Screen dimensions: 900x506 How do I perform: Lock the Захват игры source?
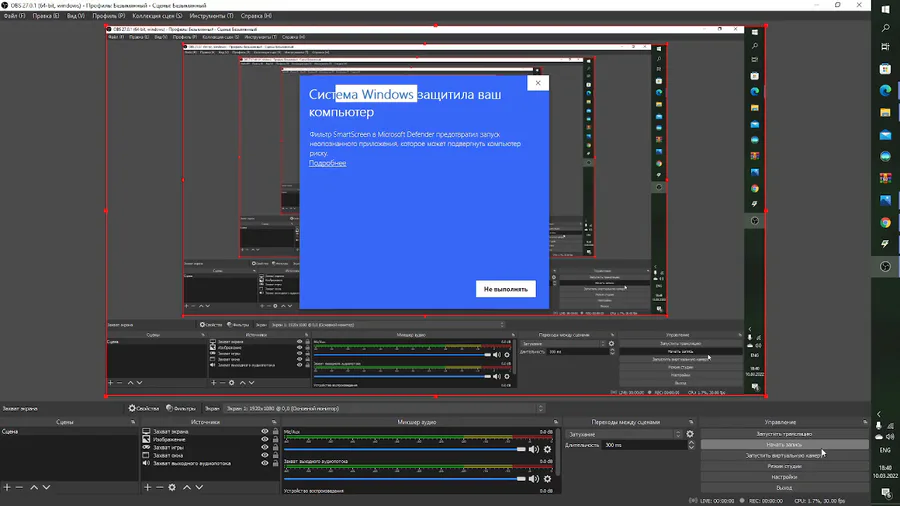[x=276, y=447]
